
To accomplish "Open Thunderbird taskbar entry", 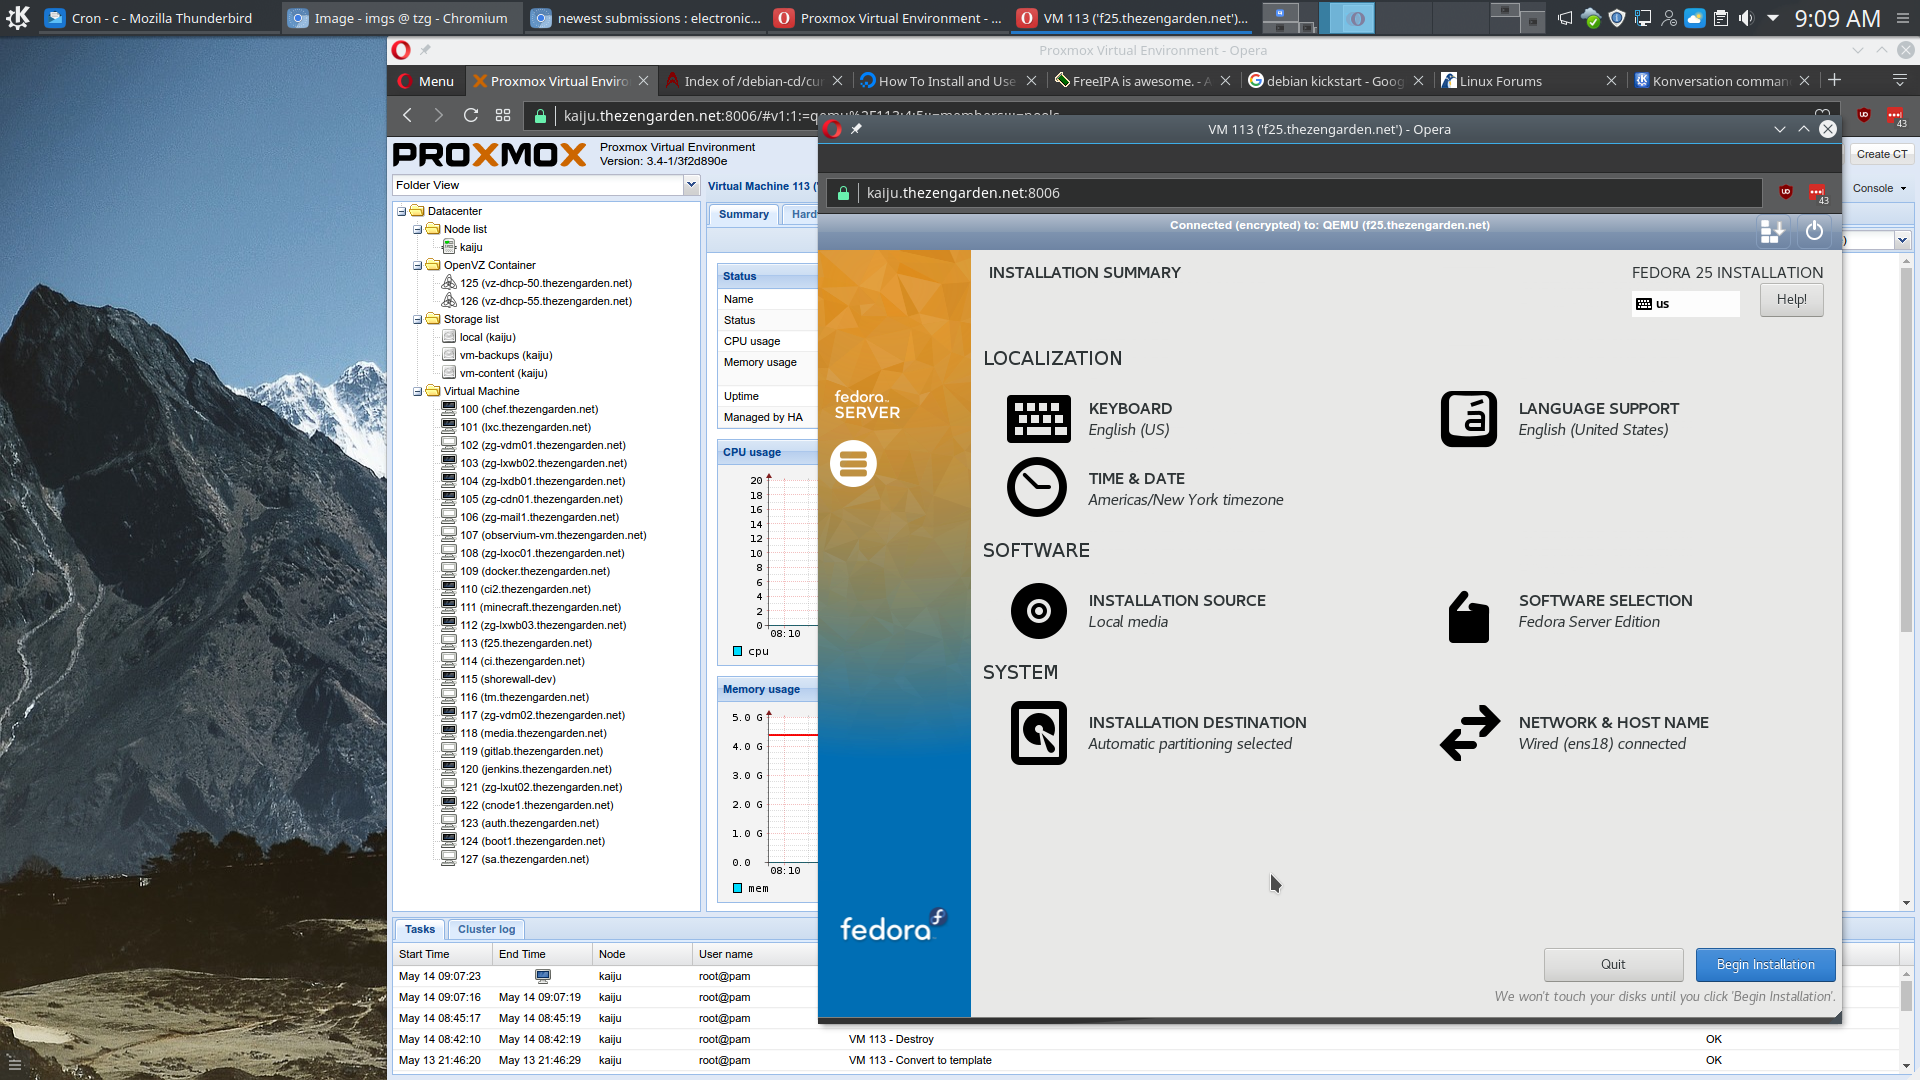I will (160, 18).
